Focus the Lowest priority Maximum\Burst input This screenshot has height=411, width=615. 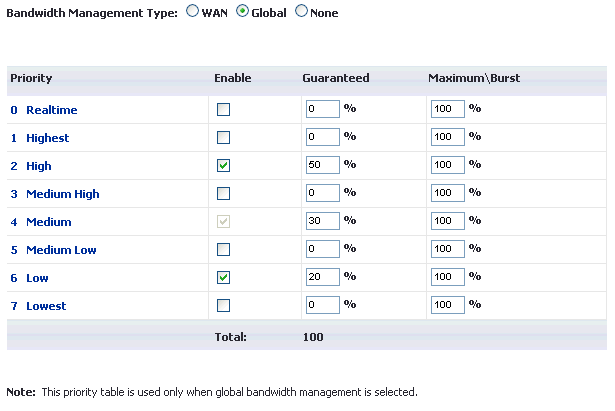pyautogui.click(x=447, y=305)
